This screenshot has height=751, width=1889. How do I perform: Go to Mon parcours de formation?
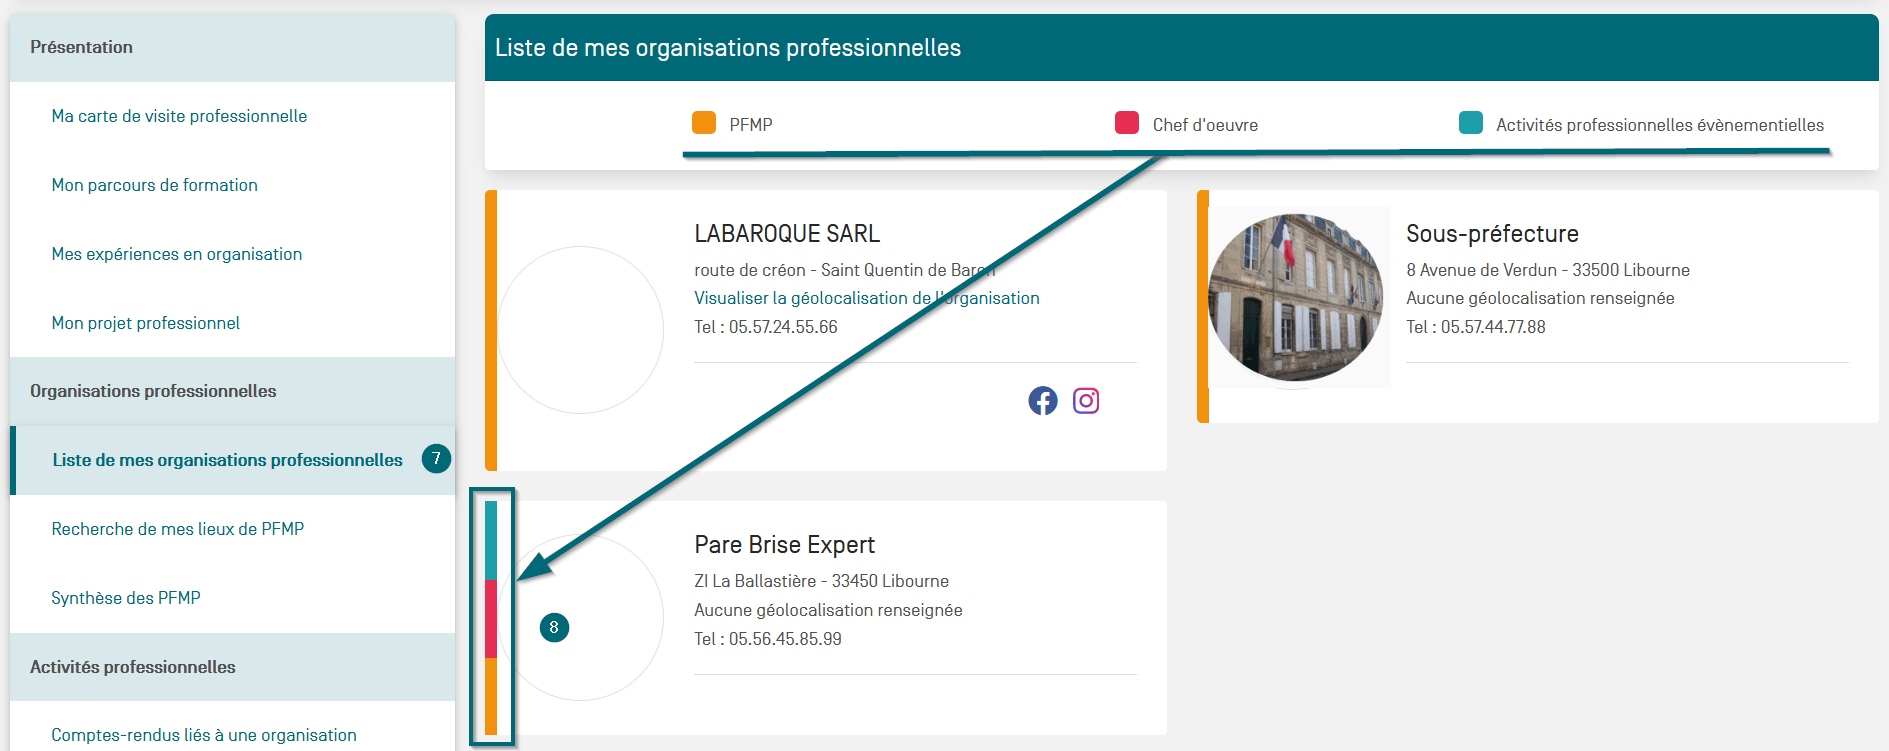[154, 185]
